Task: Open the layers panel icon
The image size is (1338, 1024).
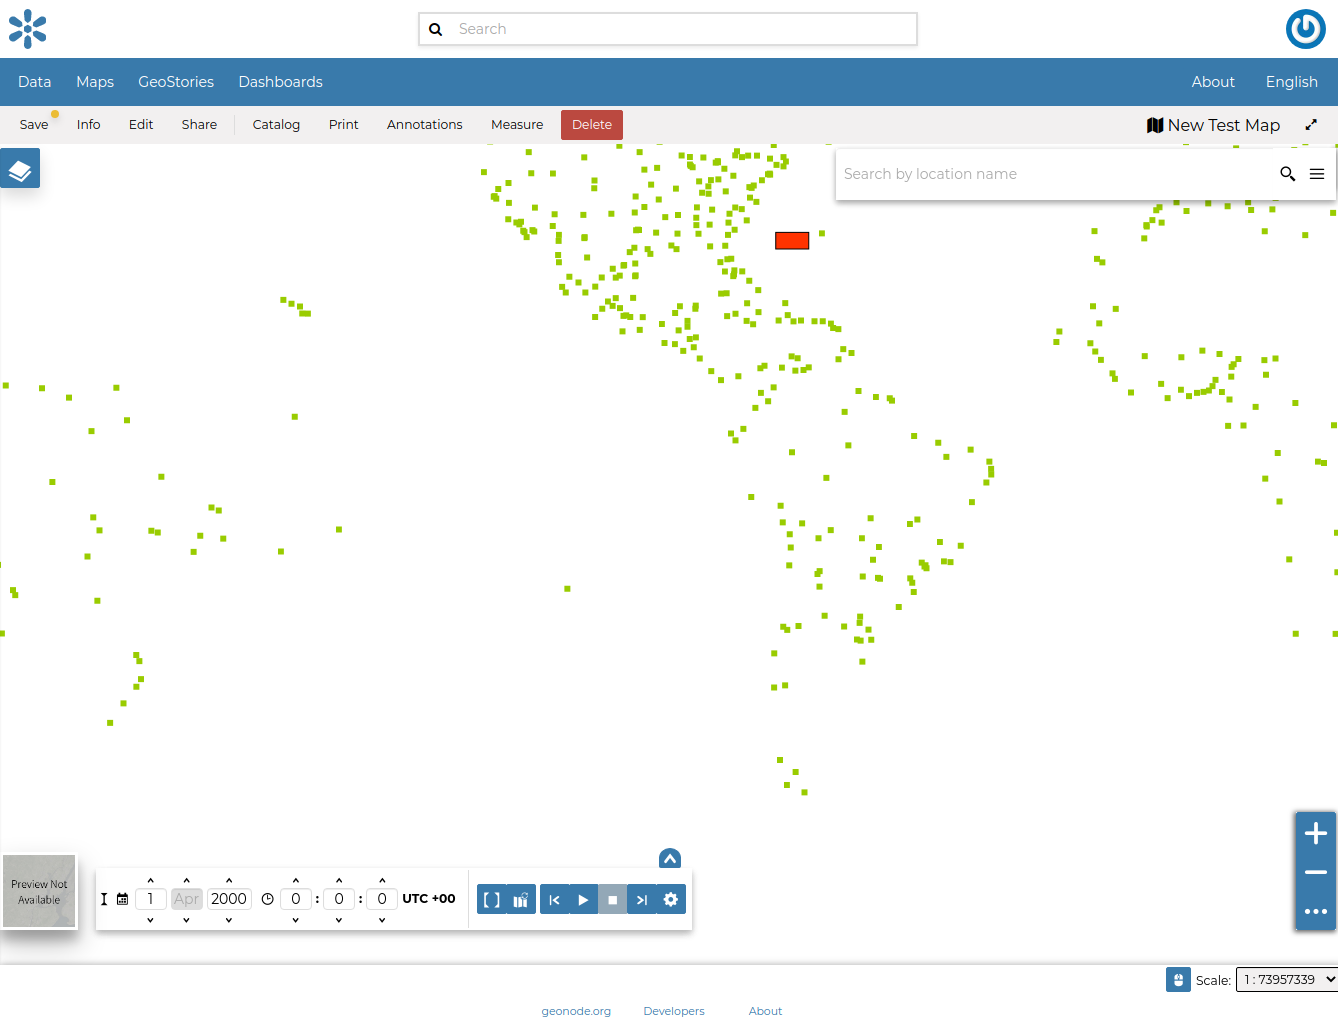Action: click(x=20, y=170)
